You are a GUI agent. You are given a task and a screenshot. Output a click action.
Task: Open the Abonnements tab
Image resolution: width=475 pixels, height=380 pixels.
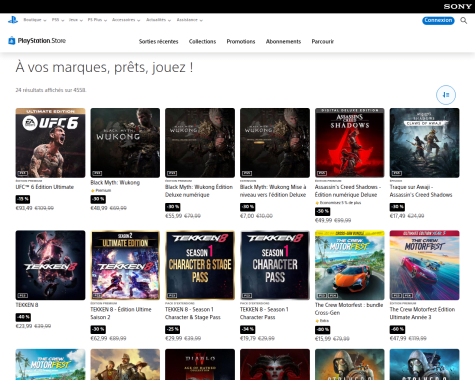pyautogui.click(x=283, y=42)
